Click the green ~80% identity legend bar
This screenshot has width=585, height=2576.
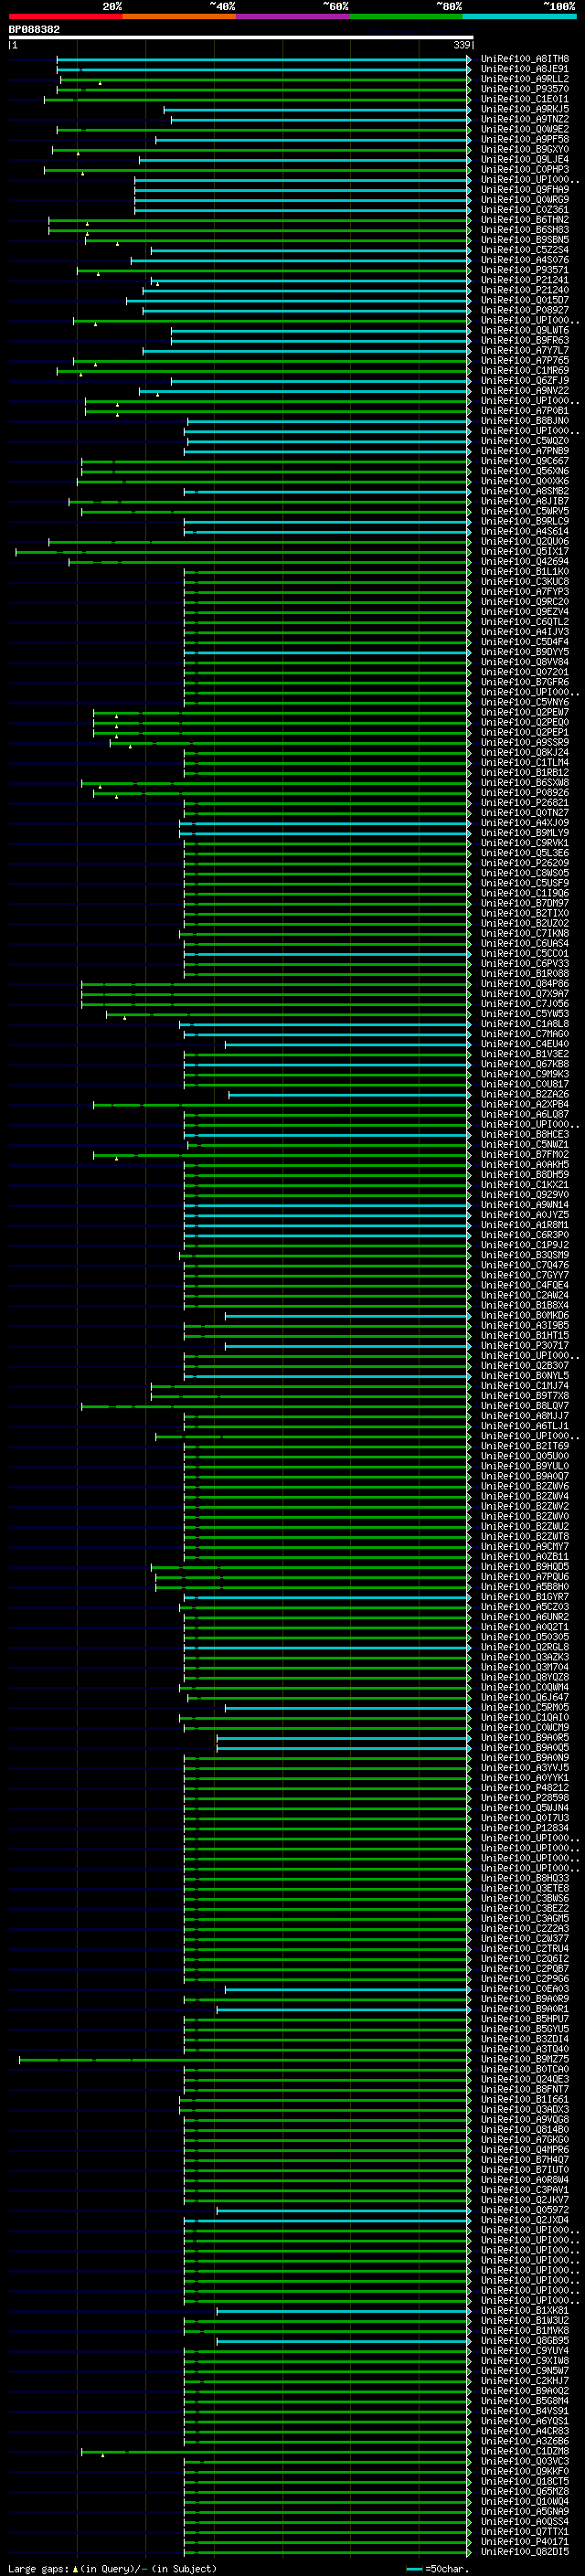(x=406, y=16)
